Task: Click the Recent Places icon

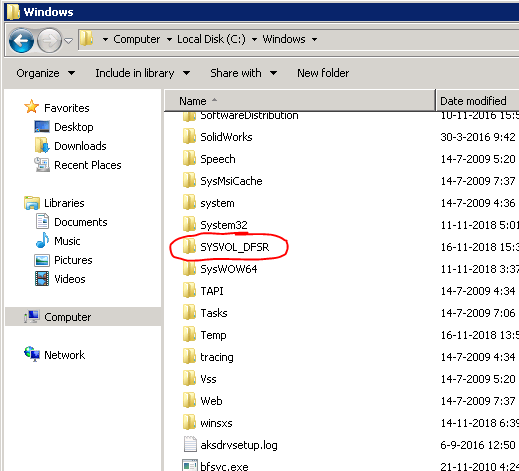Action: (x=42, y=165)
